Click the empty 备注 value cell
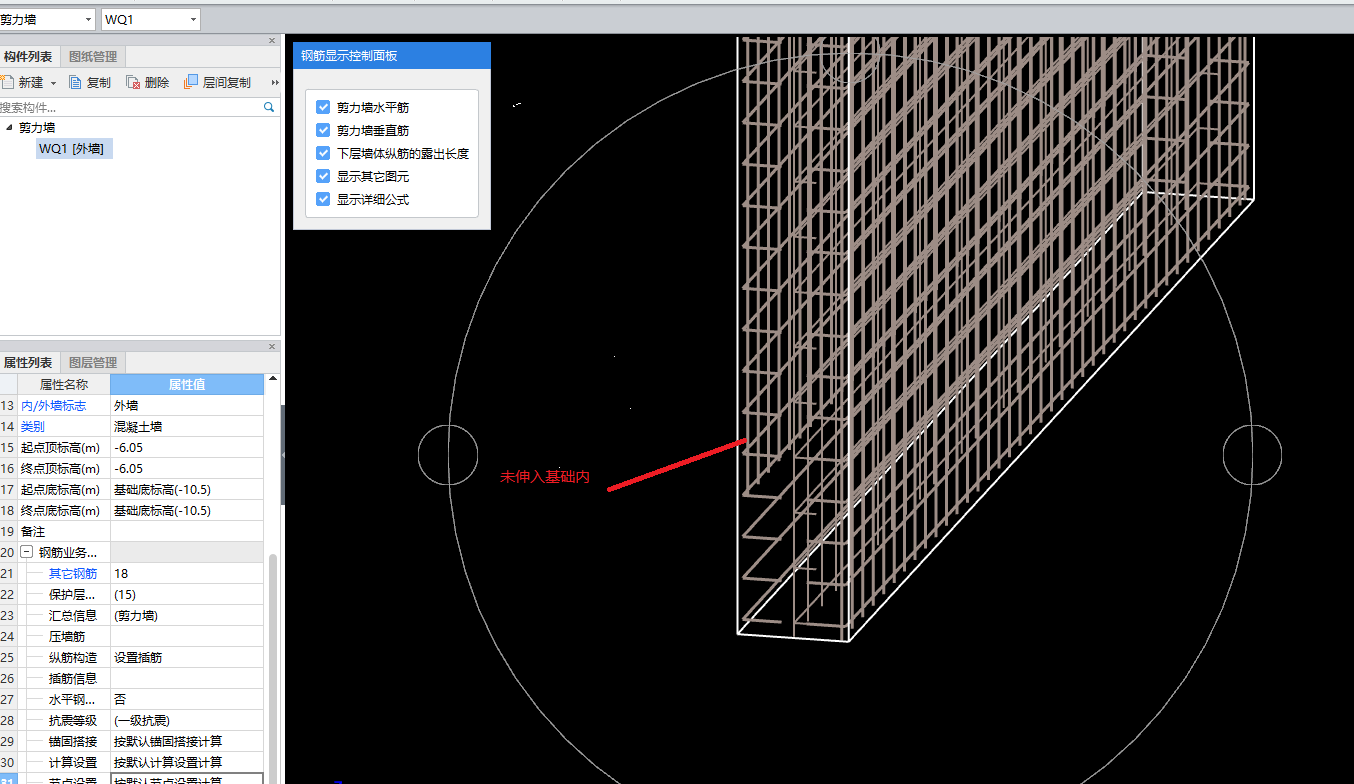This screenshot has width=1354, height=784. point(187,532)
